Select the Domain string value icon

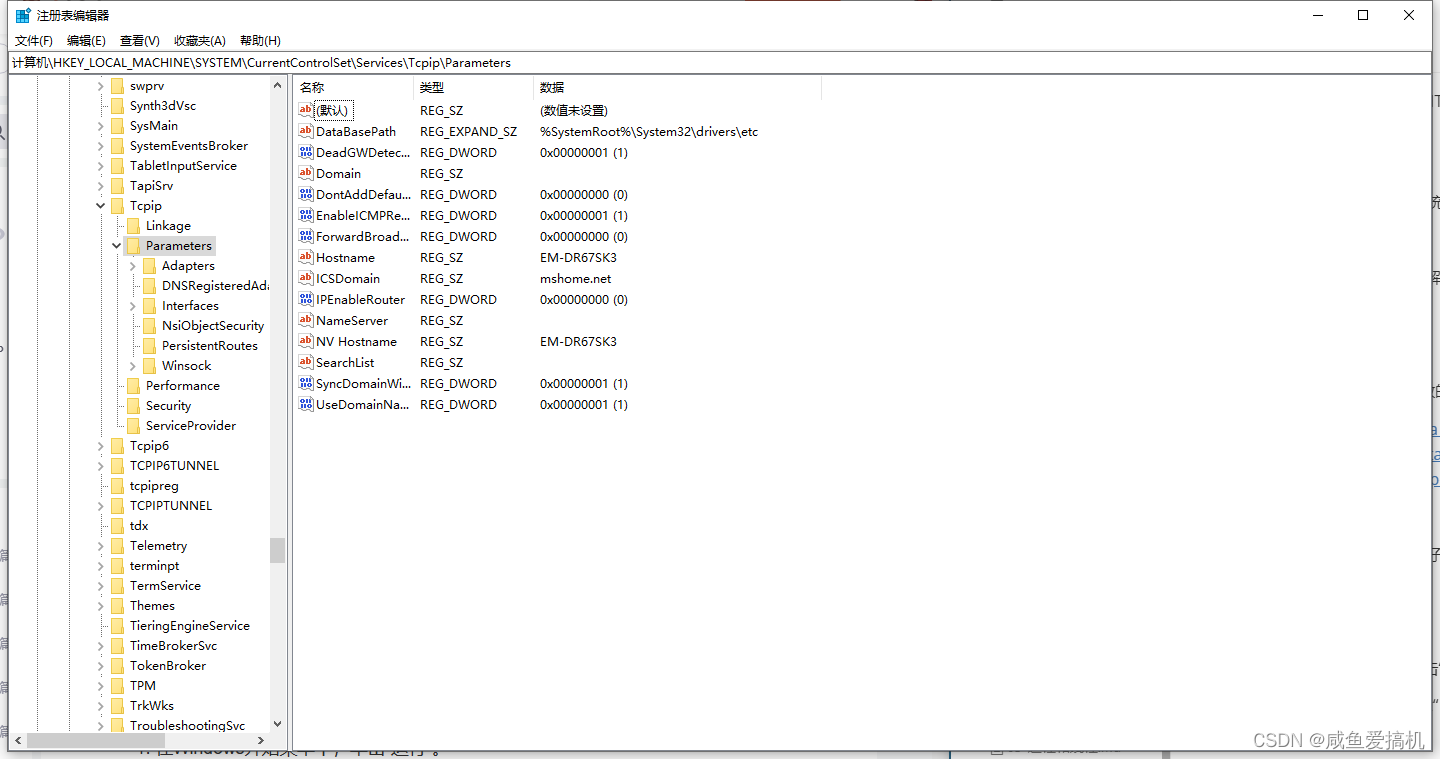306,173
